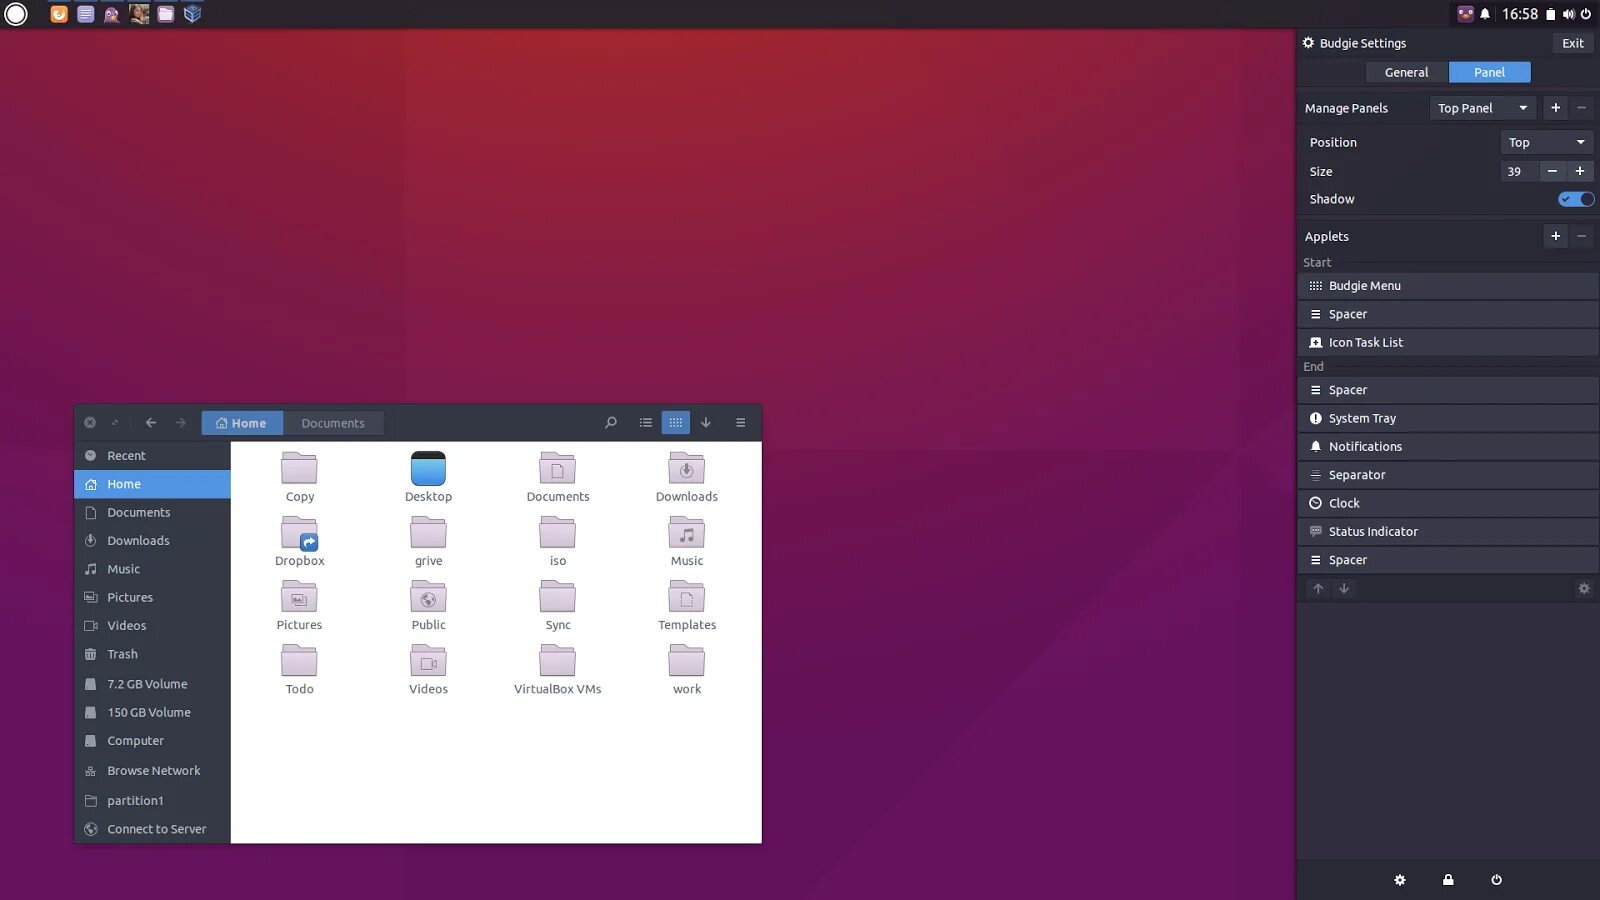Open the file manager hamburger menu
The image size is (1600, 900).
(x=741, y=423)
